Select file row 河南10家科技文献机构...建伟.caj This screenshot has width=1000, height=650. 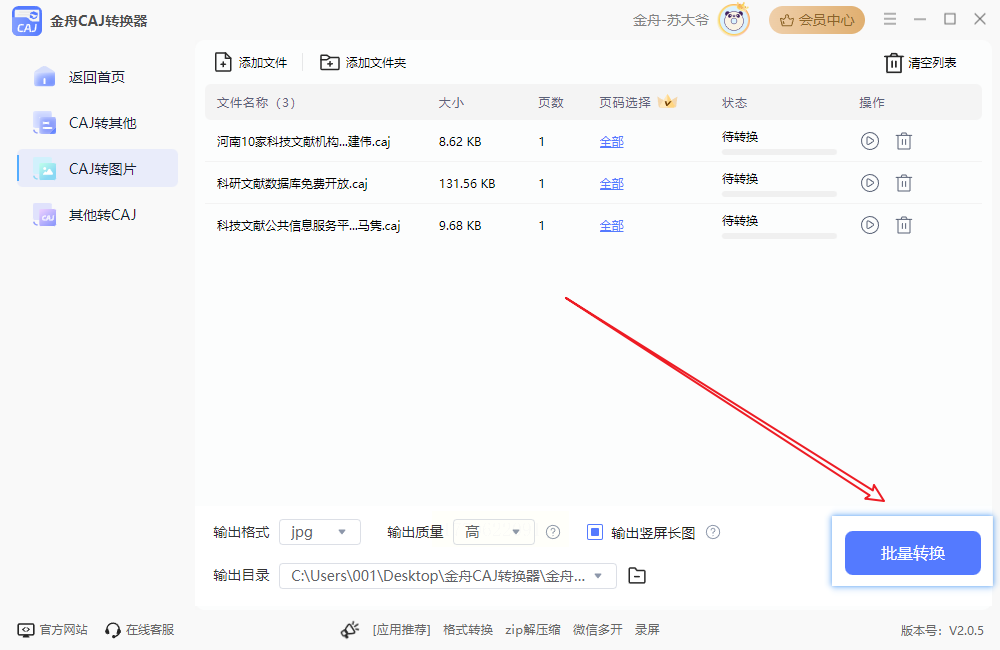[x=593, y=142]
